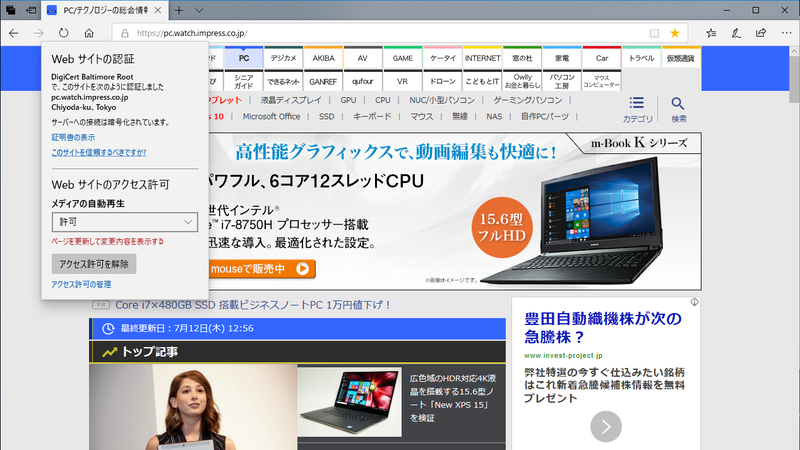Open the シニアガイド tab
This screenshot has width=800, height=450.
244,81
